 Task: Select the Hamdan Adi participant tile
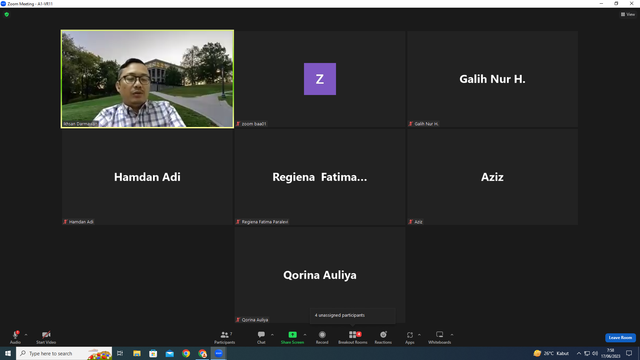[x=147, y=177]
